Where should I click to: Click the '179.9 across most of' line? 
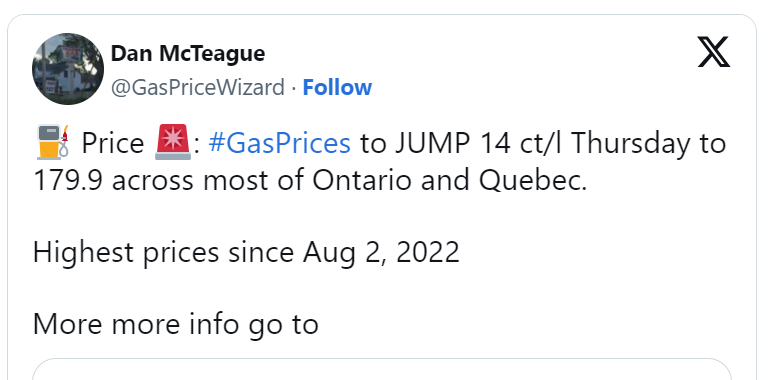(167, 180)
